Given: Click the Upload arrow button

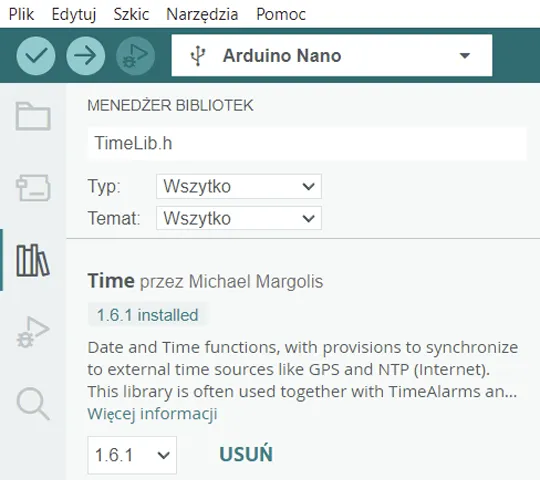Looking at the screenshot, I should pyautogui.click(x=86, y=56).
